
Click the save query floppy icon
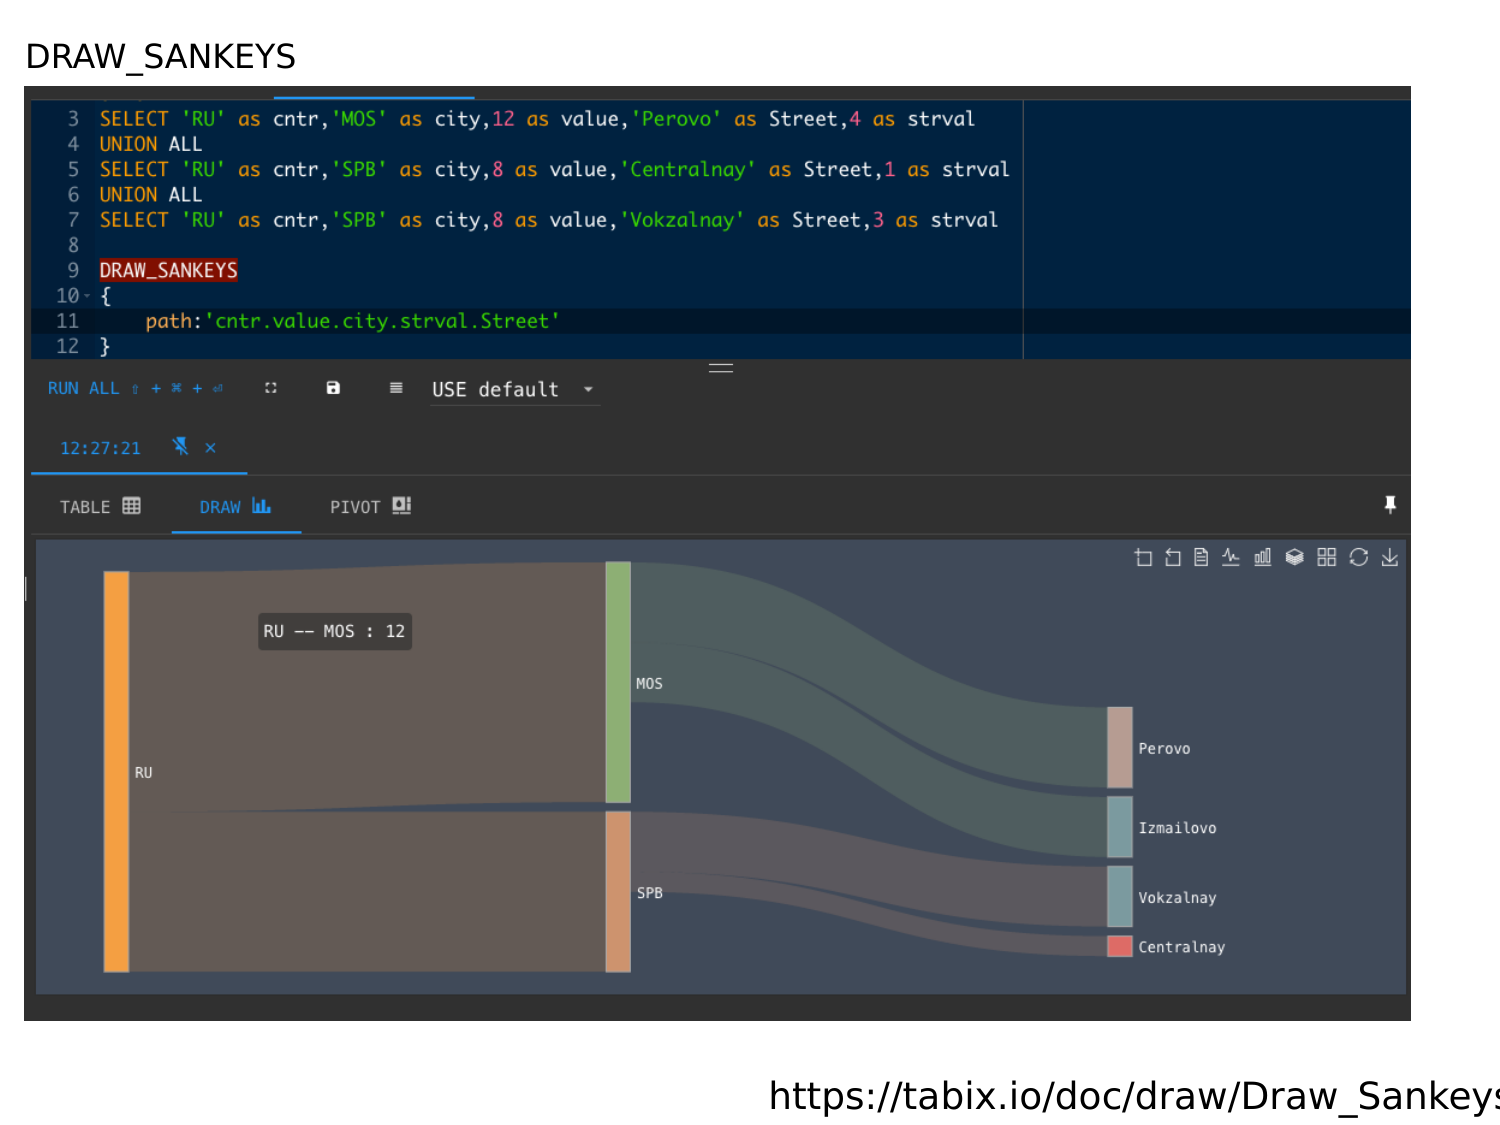pos(333,388)
